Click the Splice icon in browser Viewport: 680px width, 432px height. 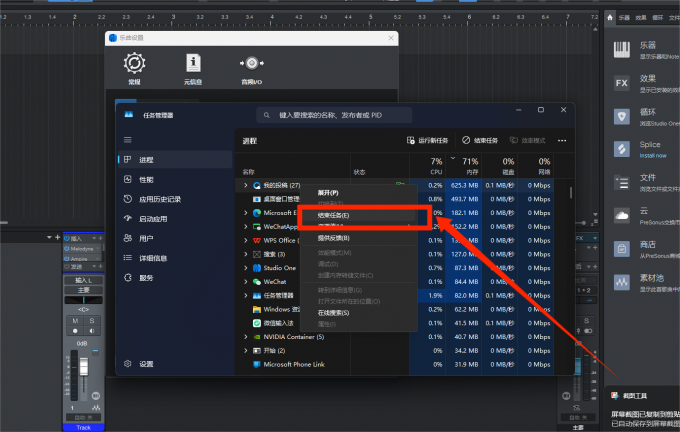pos(621,149)
